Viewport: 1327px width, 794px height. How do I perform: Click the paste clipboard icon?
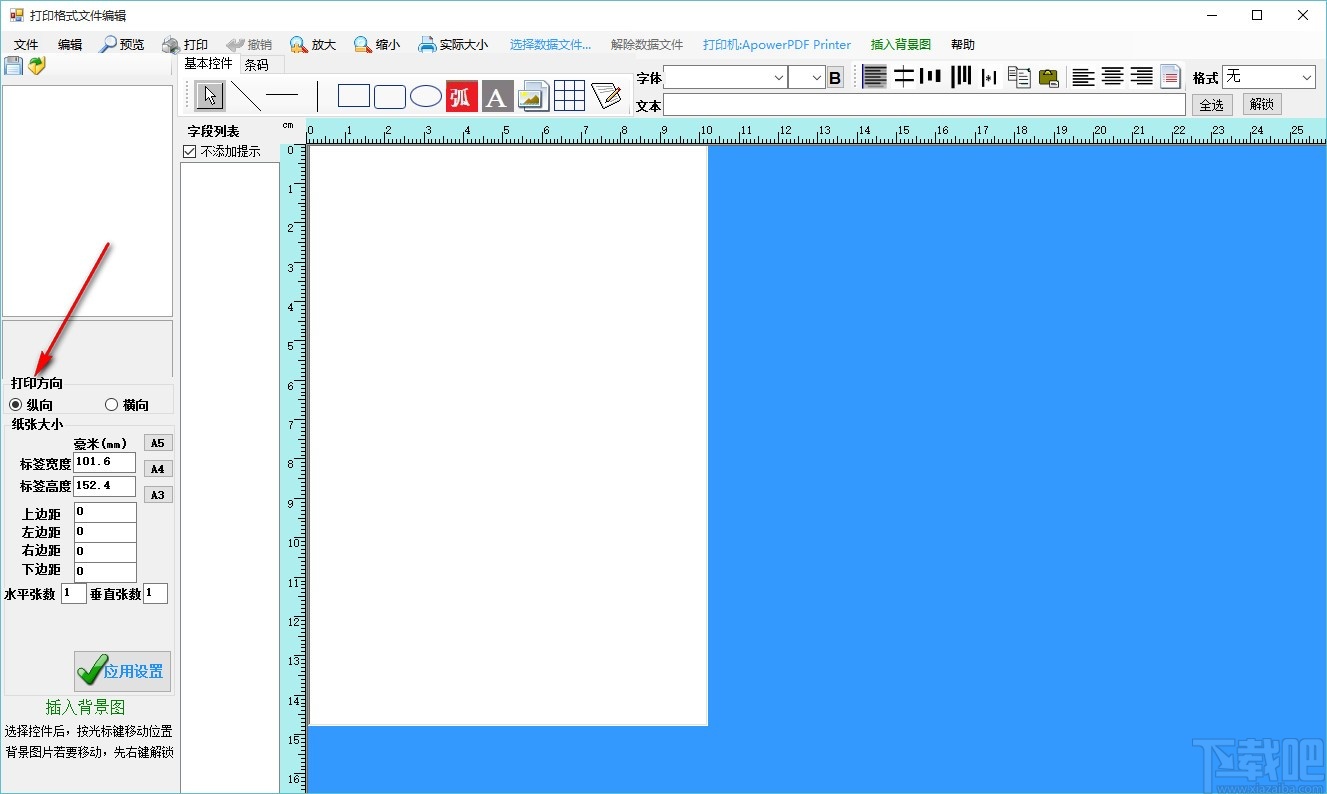coord(1048,77)
